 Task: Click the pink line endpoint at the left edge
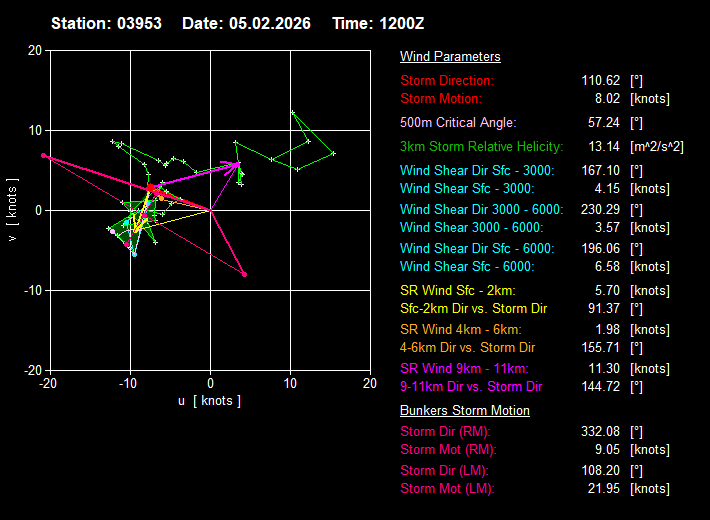(x=44, y=155)
